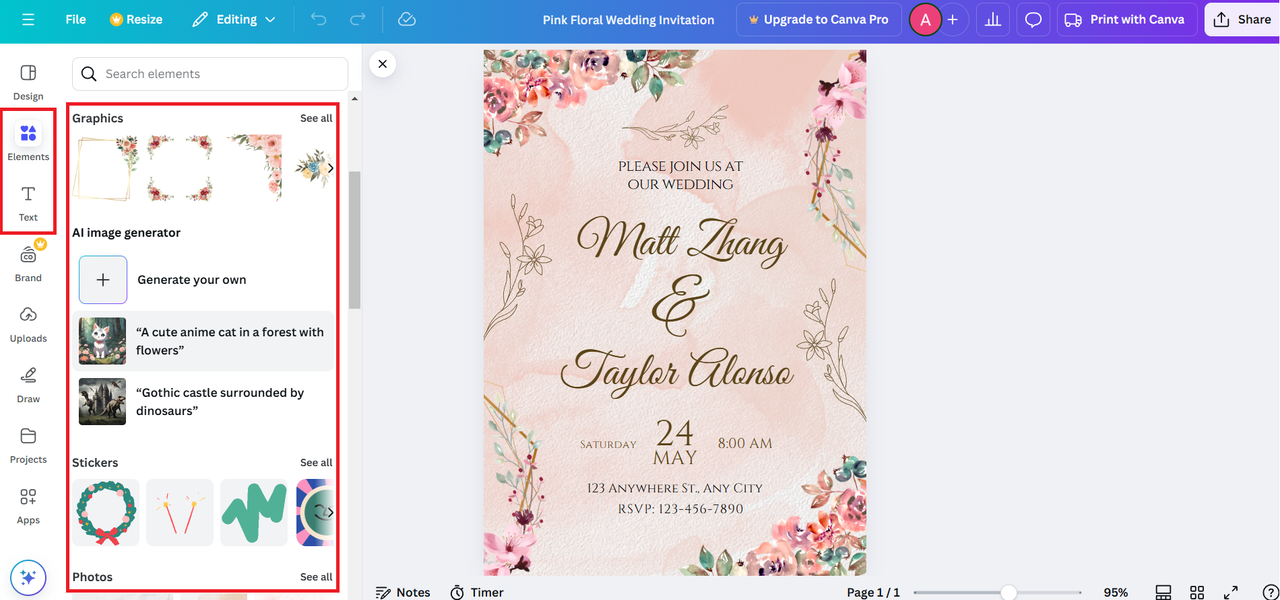The height and width of the screenshot is (600, 1280).
Task: Open the Text tab in sidebar
Action: [x=28, y=203]
